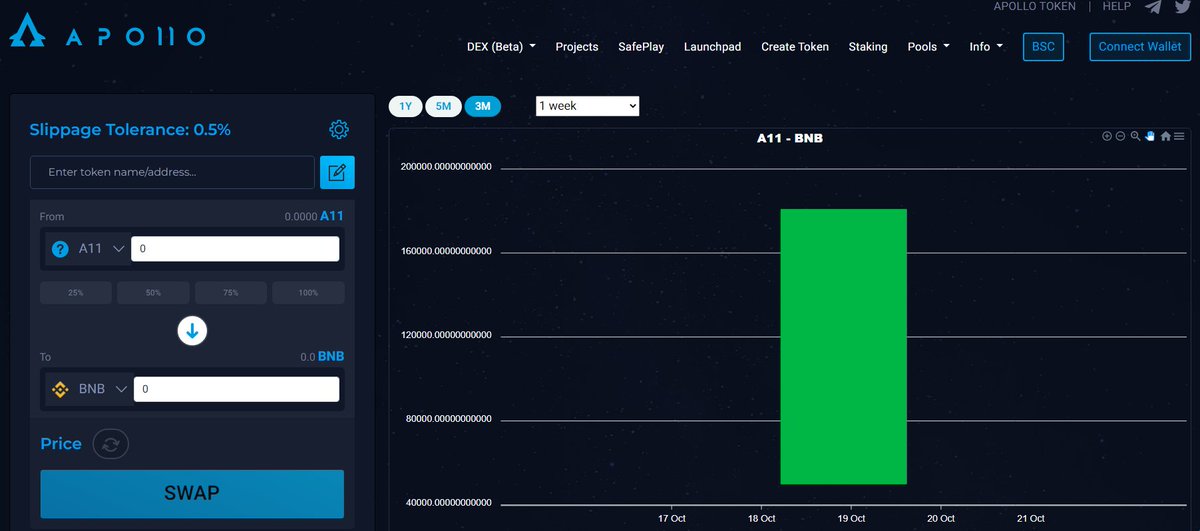
Task: Navigate to Launchpad
Action: (x=712, y=47)
